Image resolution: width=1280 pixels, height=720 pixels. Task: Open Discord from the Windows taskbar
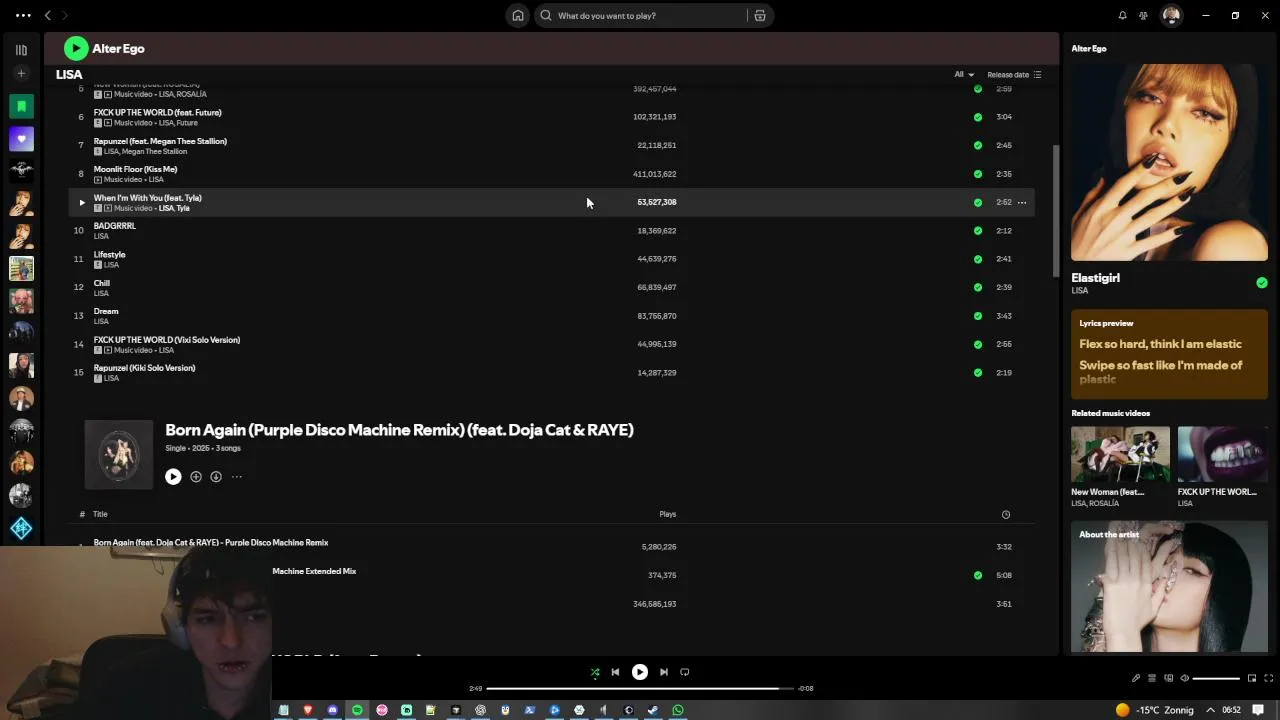pyautogui.click(x=333, y=710)
